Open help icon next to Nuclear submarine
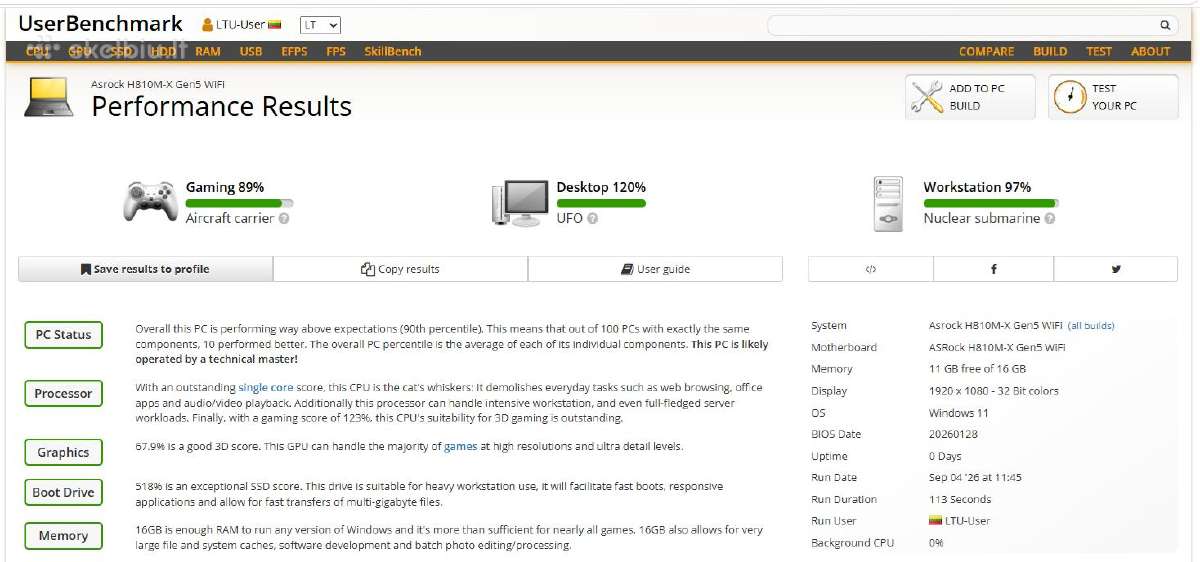Viewport: 1200px width, 562px height. coord(1050,218)
